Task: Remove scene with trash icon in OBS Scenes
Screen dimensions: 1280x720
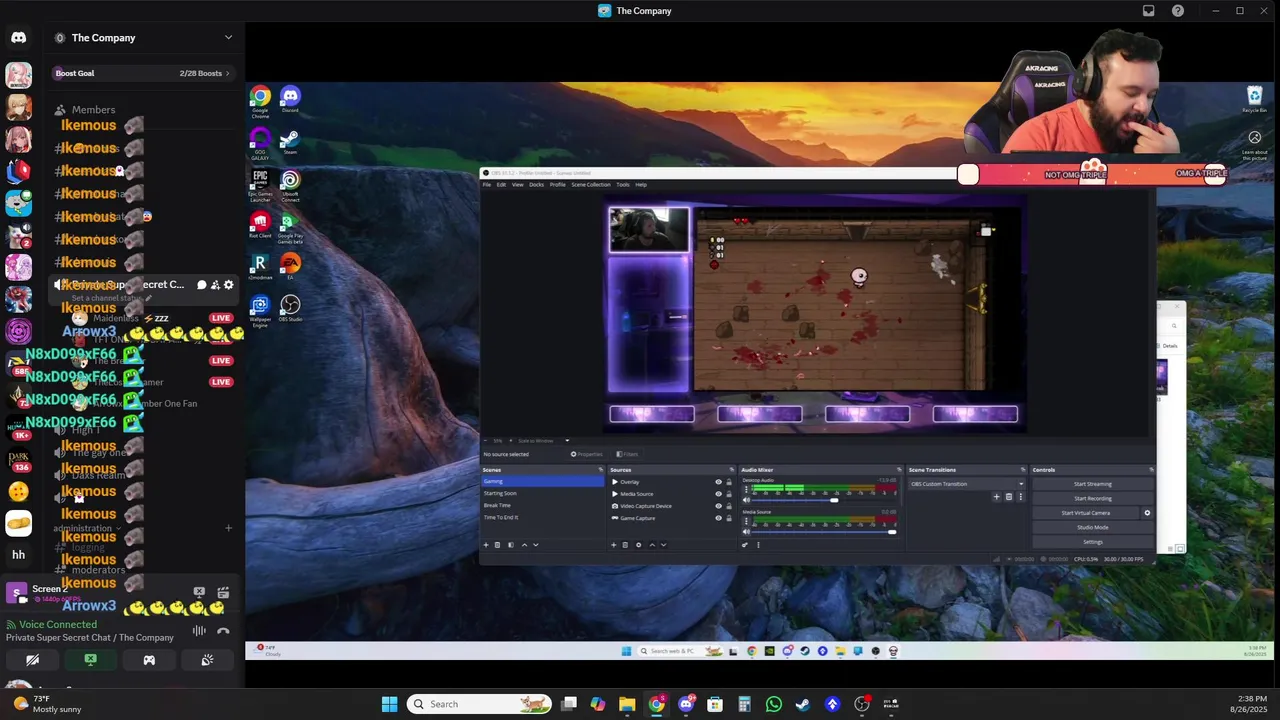Action: click(x=497, y=545)
